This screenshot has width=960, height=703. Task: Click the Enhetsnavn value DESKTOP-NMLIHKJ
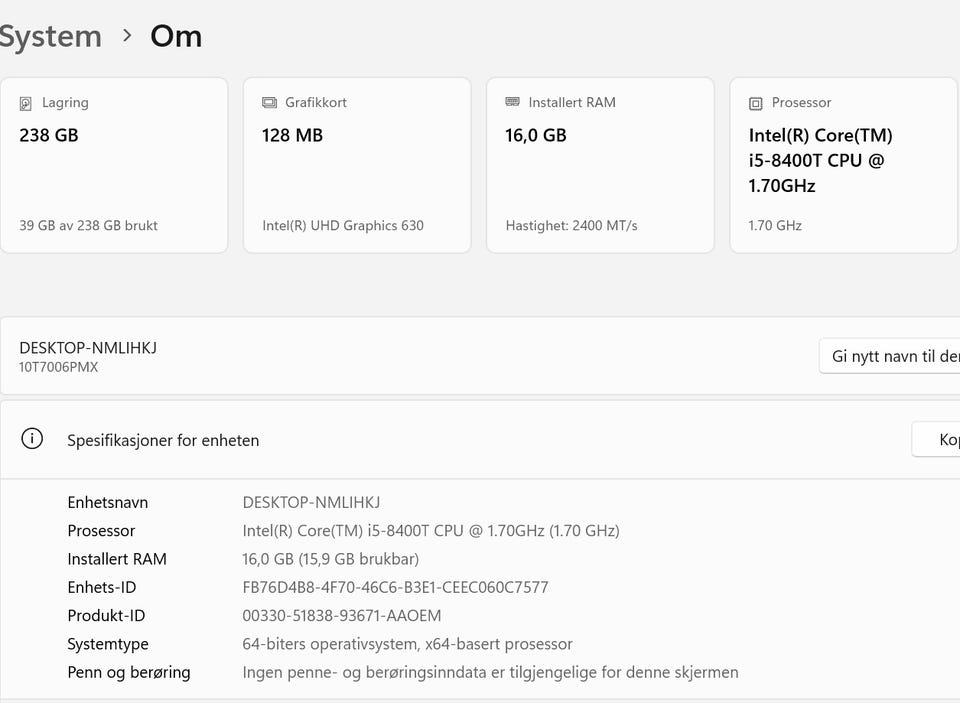coord(311,502)
